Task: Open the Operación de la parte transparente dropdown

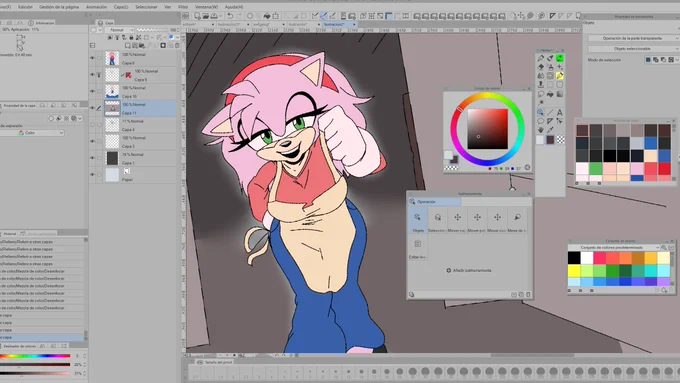Action: coord(633,38)
